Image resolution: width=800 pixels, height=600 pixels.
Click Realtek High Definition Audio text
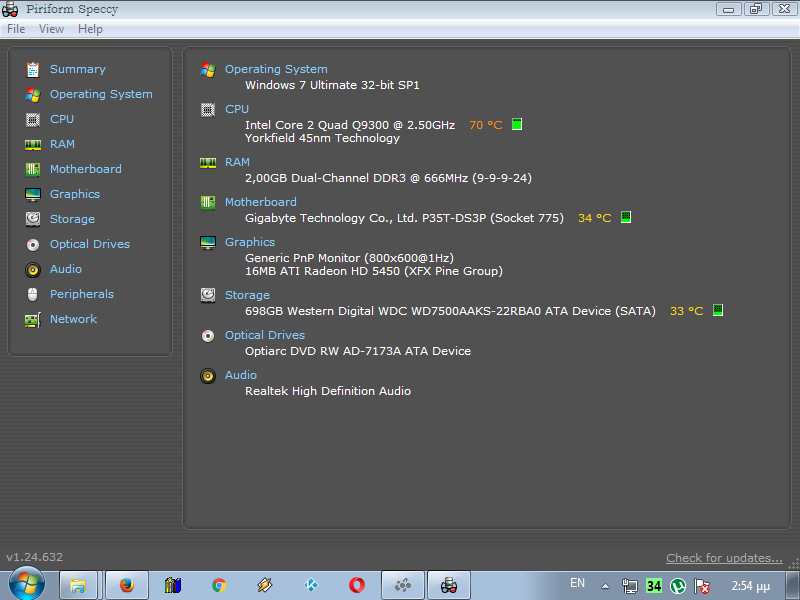328,391
